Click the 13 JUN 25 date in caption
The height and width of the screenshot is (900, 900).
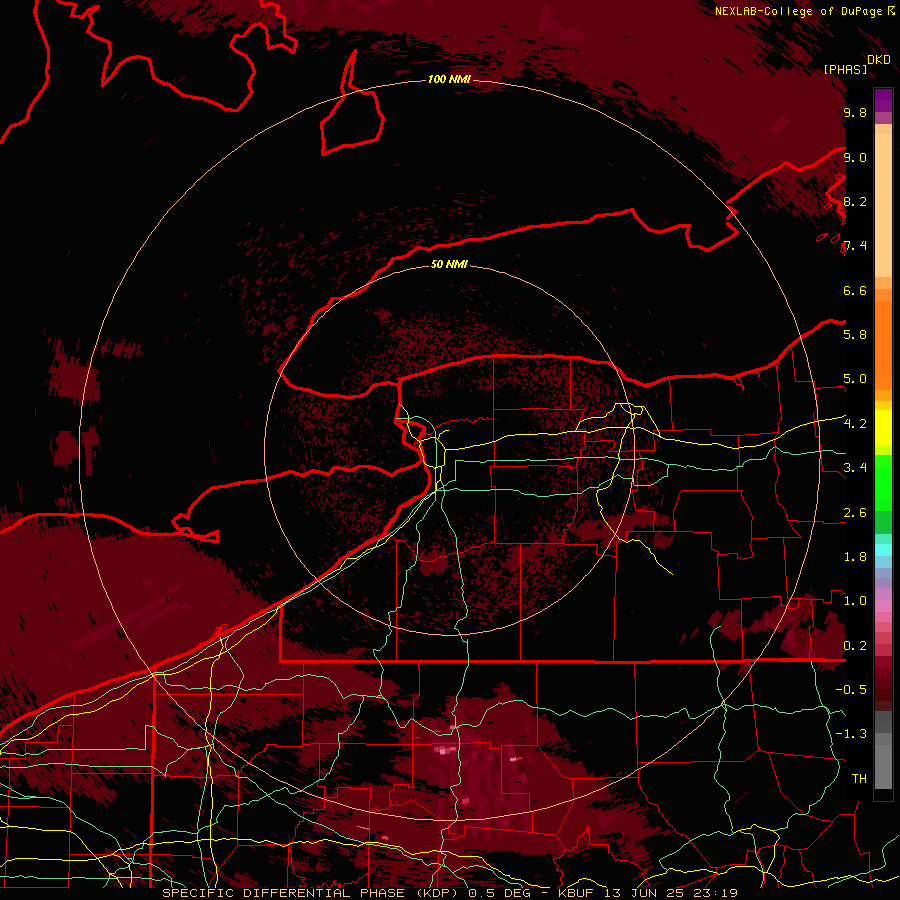[x=643, y=893]
